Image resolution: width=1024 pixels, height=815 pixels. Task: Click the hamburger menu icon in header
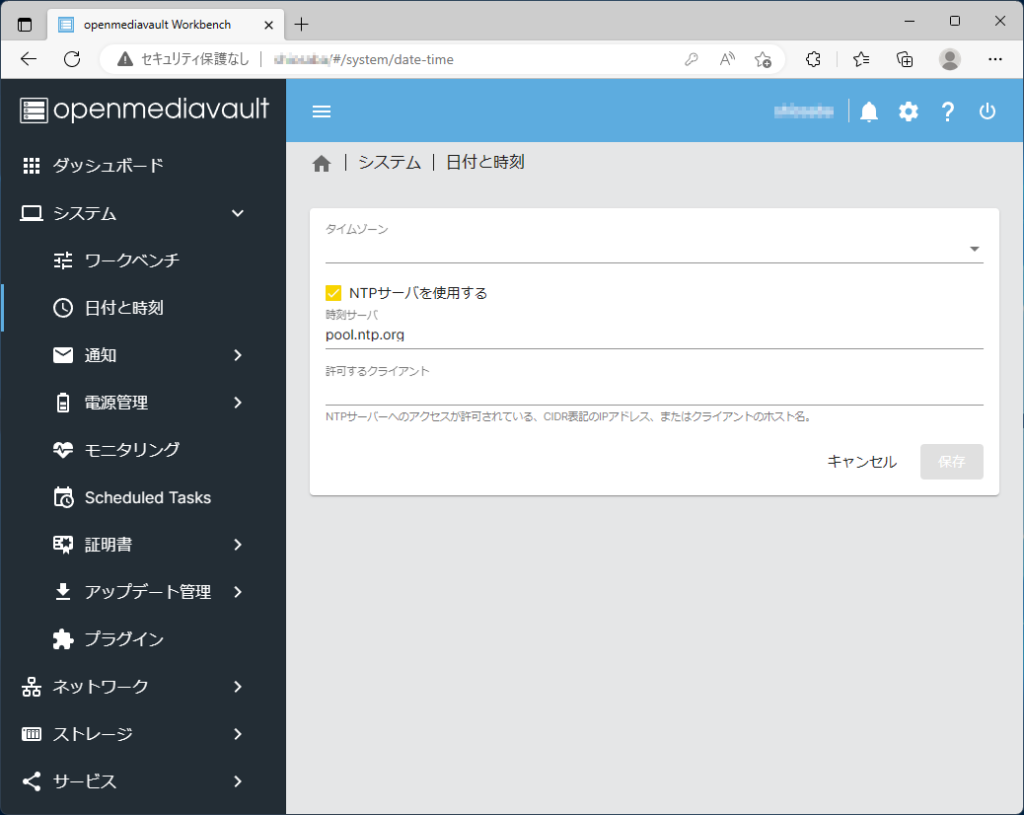tap(321, 111)
